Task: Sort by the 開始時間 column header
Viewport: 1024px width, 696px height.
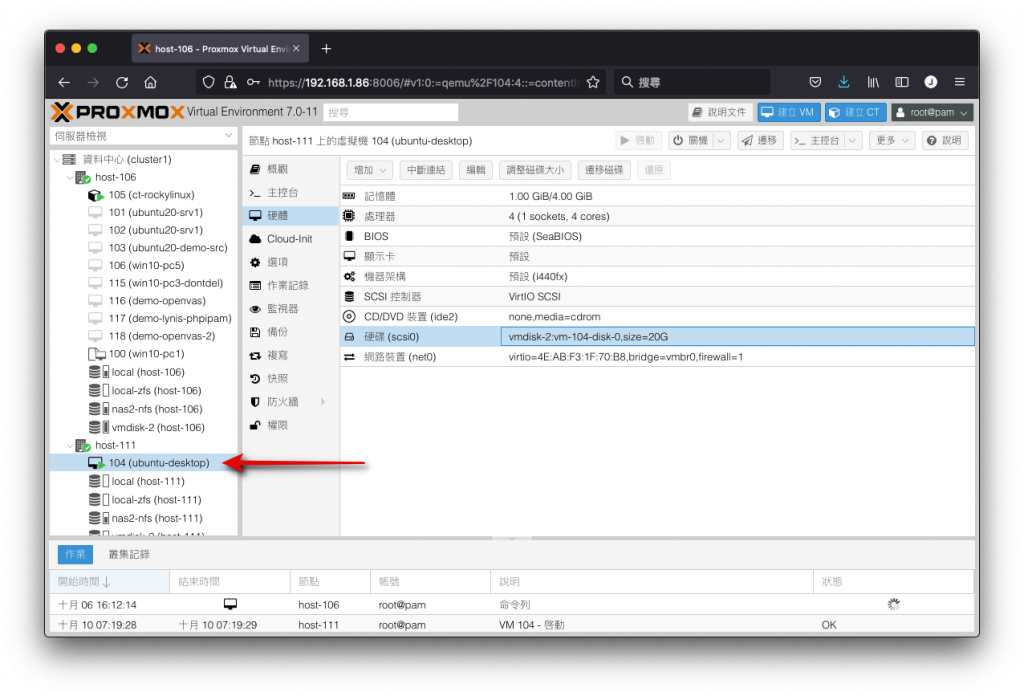Action: pos(110,581)
